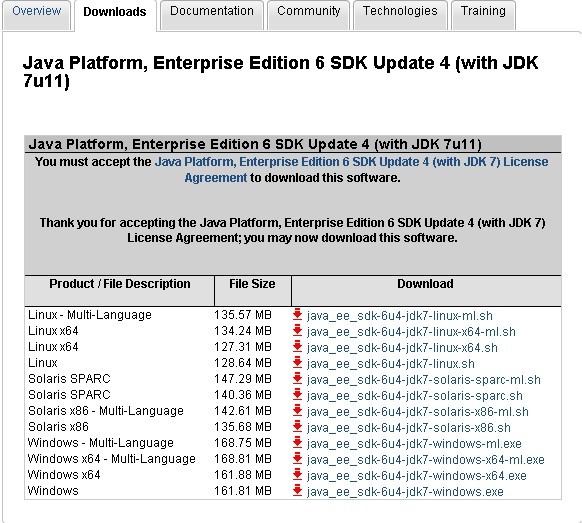Click the 140.36 MB file size
Viewport: 582px width, 523px height.
pyautogui.click(x=243, y=395)
